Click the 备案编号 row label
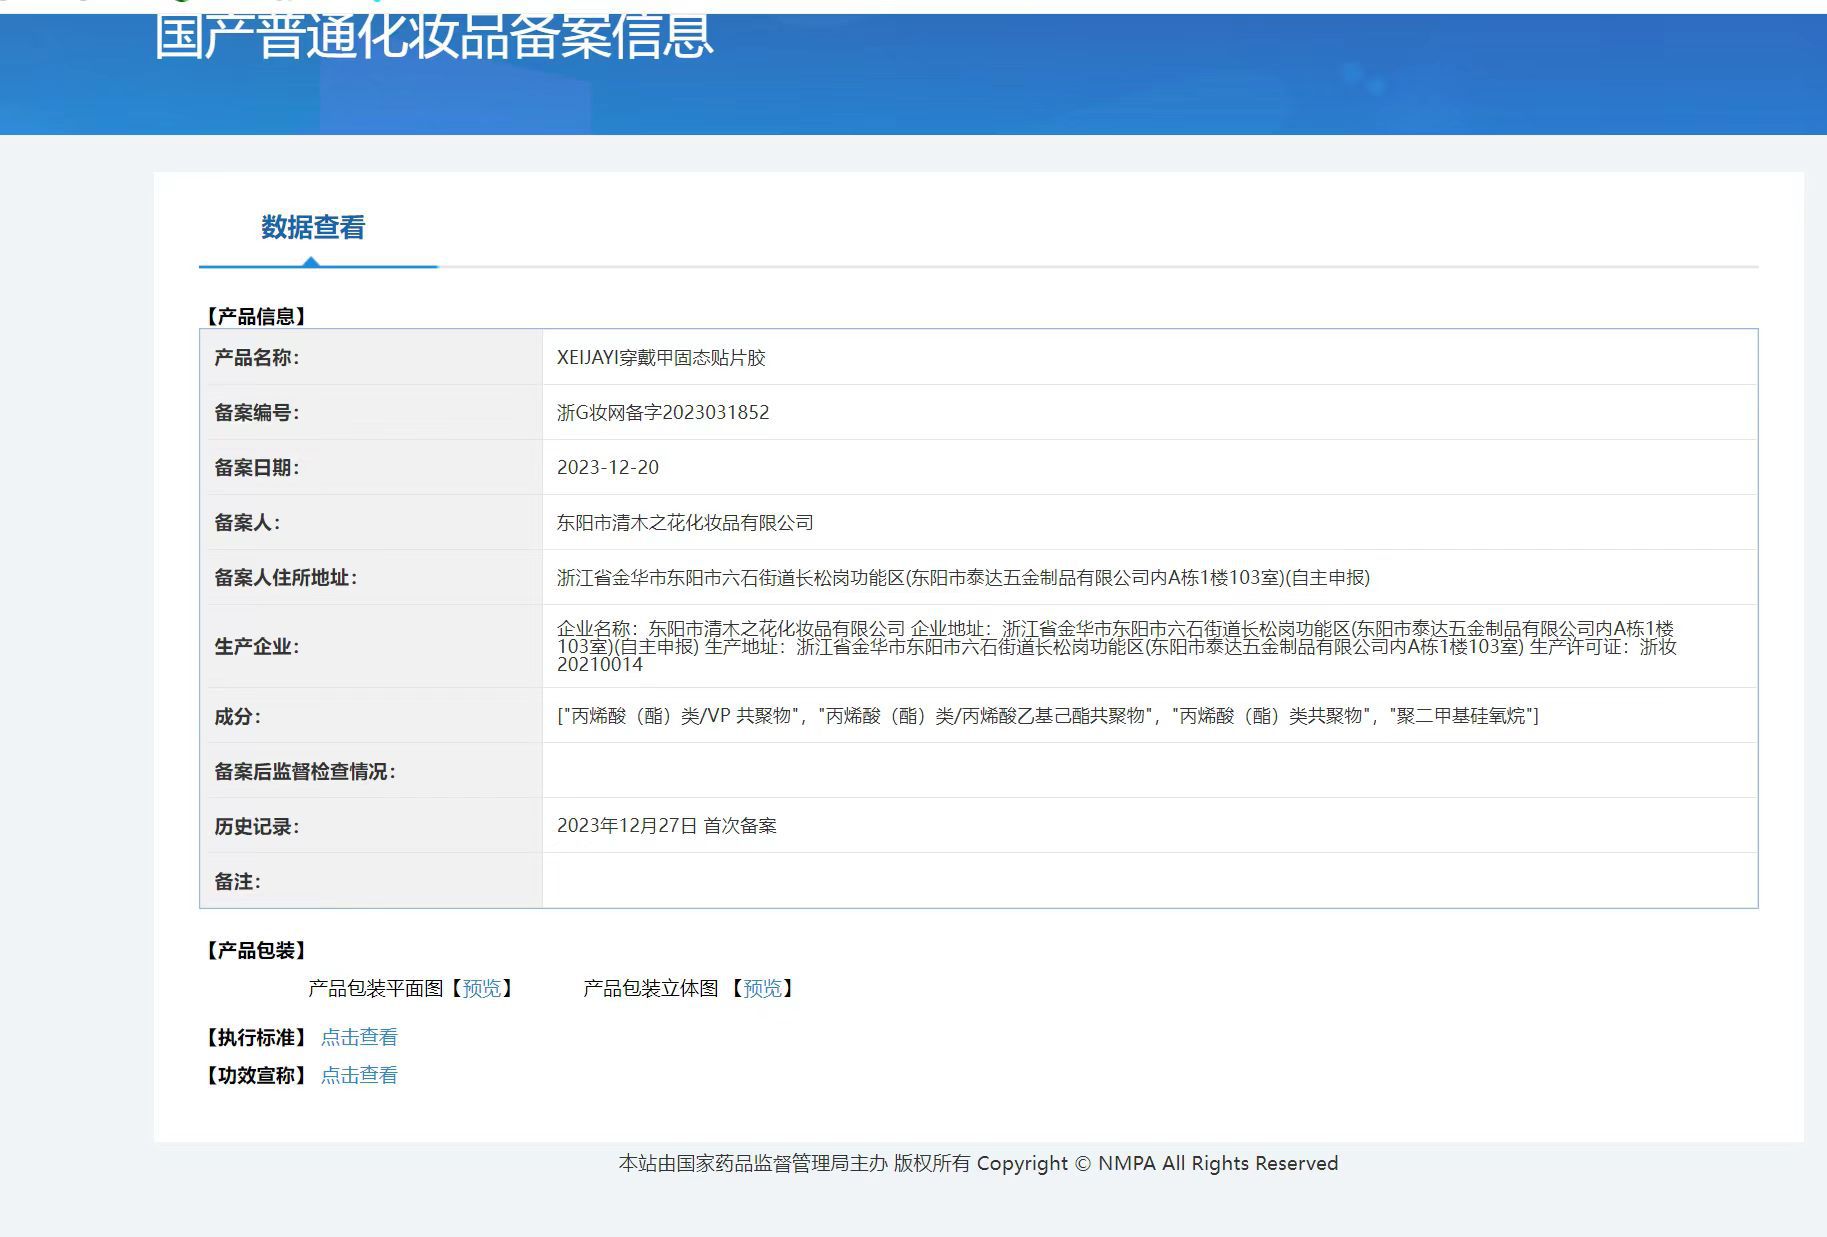The image size is (1827, 1237). 256,413
